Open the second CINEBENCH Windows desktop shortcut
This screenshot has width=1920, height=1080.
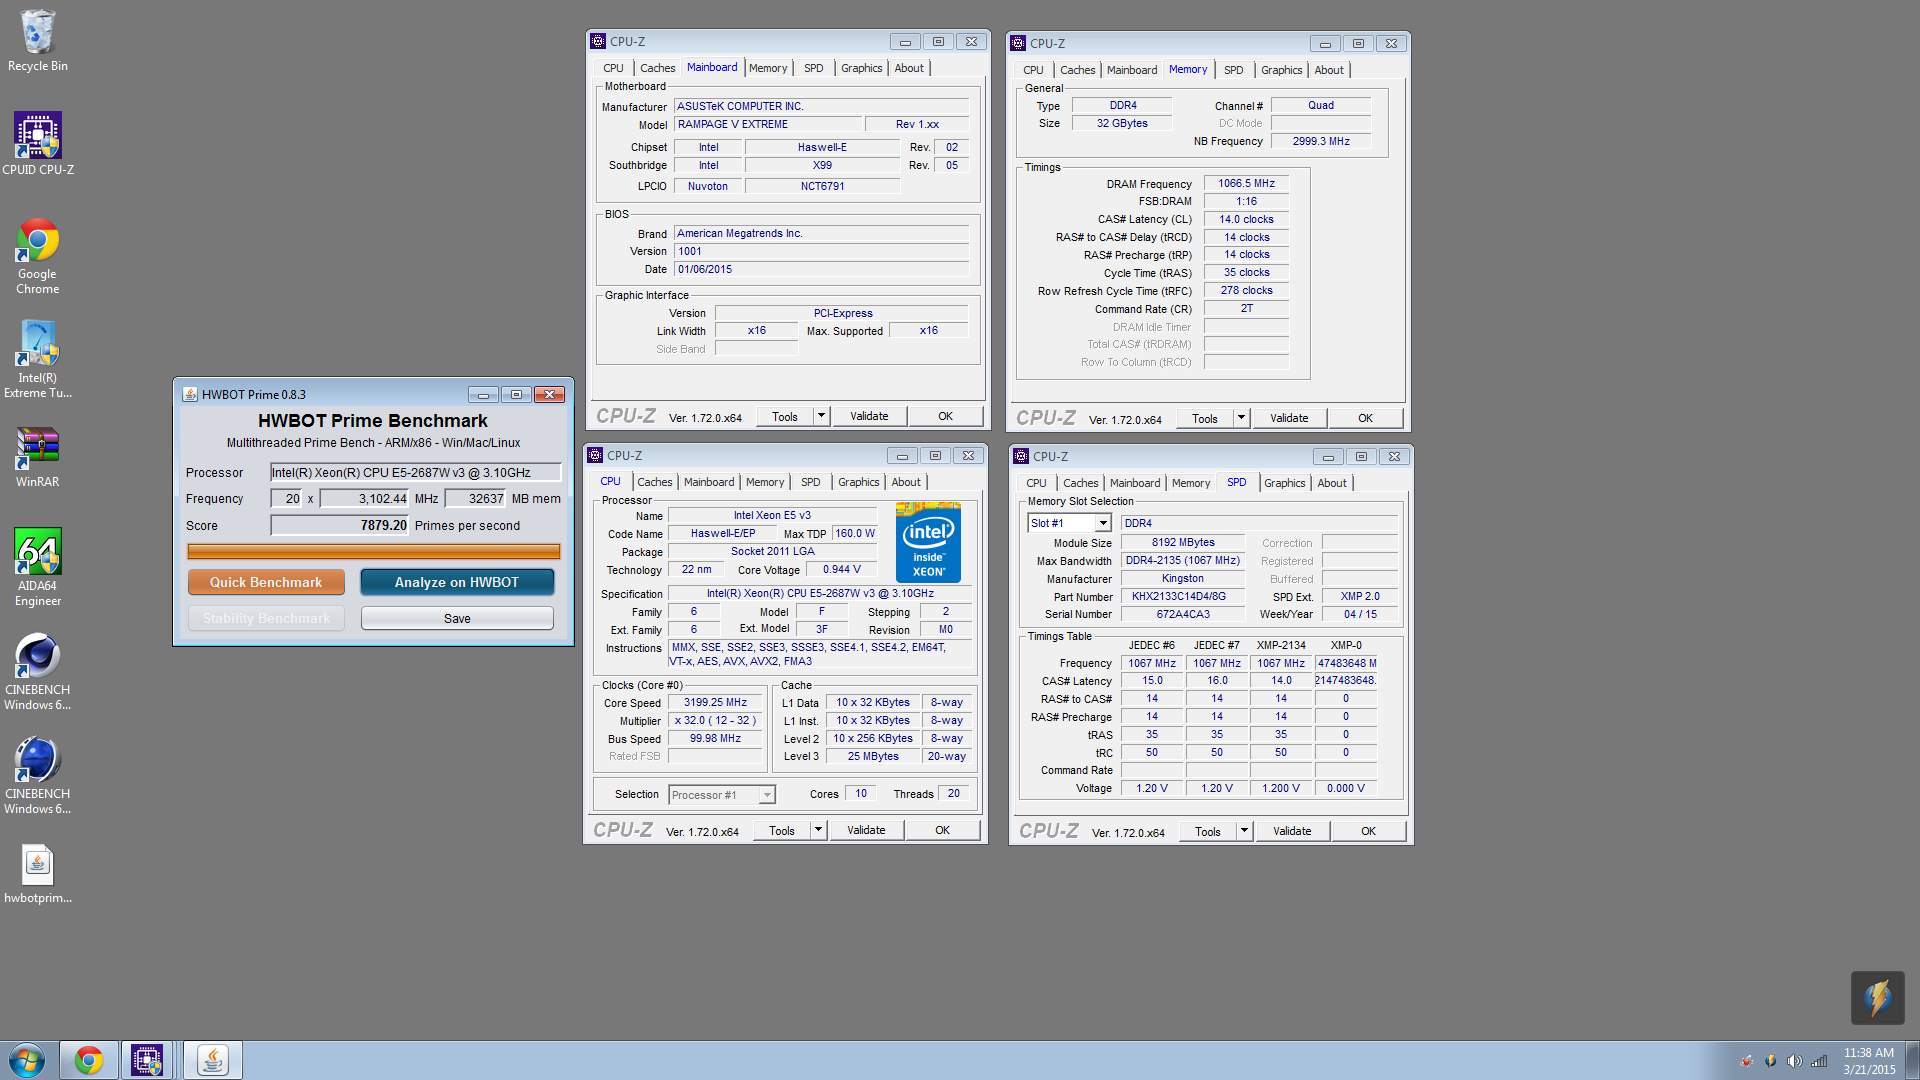[x=38, y=776]
